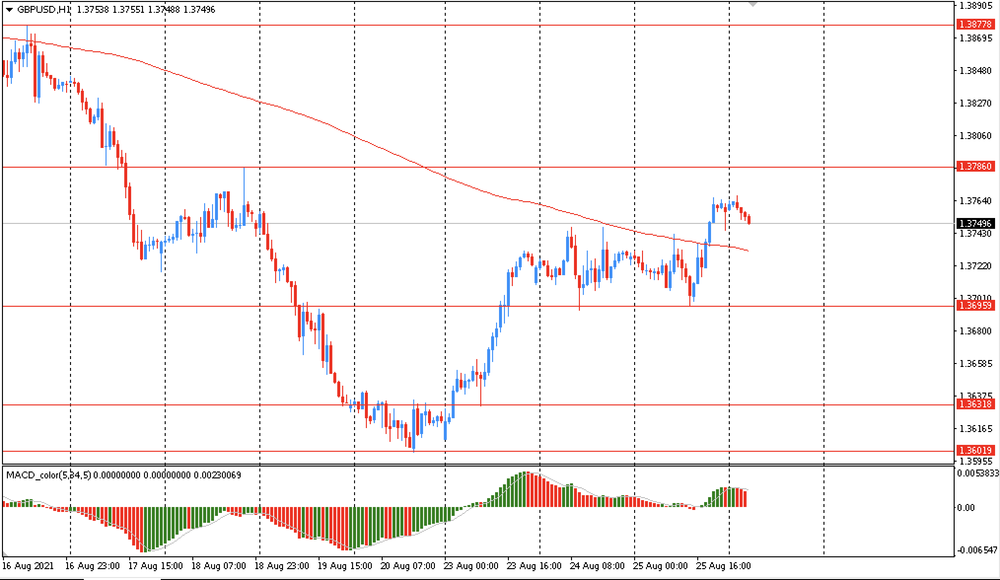Viewport: 1000px width, 580px height.
Task: Select the OHLC values 1.37538 1.37551 1.37488 1.37496
Action: point(145,10)
